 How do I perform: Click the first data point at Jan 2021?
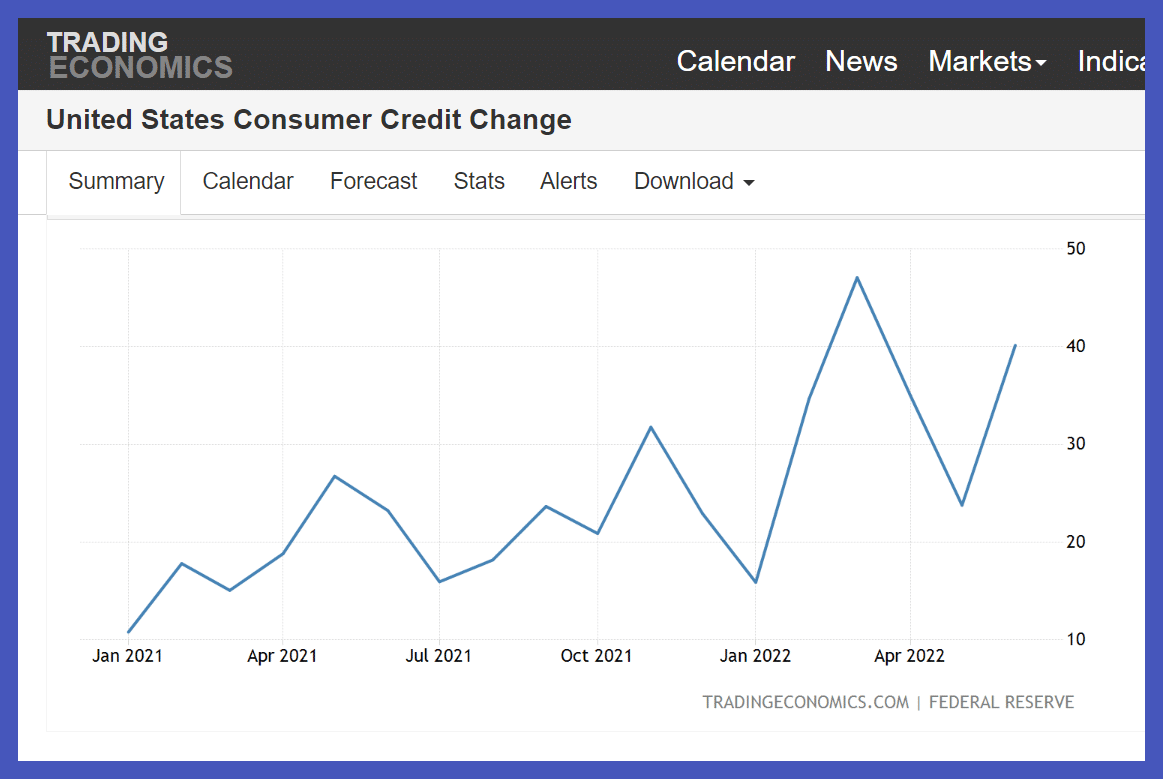[129, 632]
